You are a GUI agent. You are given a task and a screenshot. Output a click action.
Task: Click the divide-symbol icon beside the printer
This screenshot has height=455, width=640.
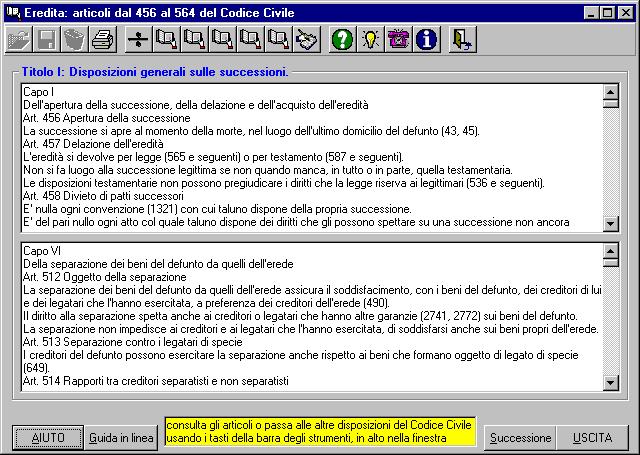[x=139, y=40]
